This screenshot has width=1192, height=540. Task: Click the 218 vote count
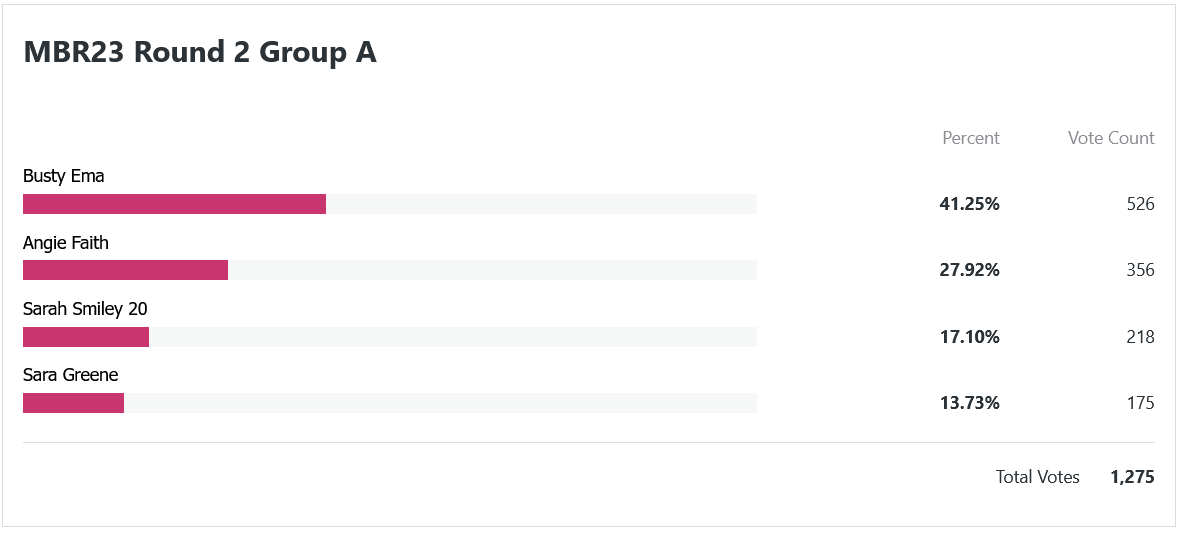pos(1140,337)
